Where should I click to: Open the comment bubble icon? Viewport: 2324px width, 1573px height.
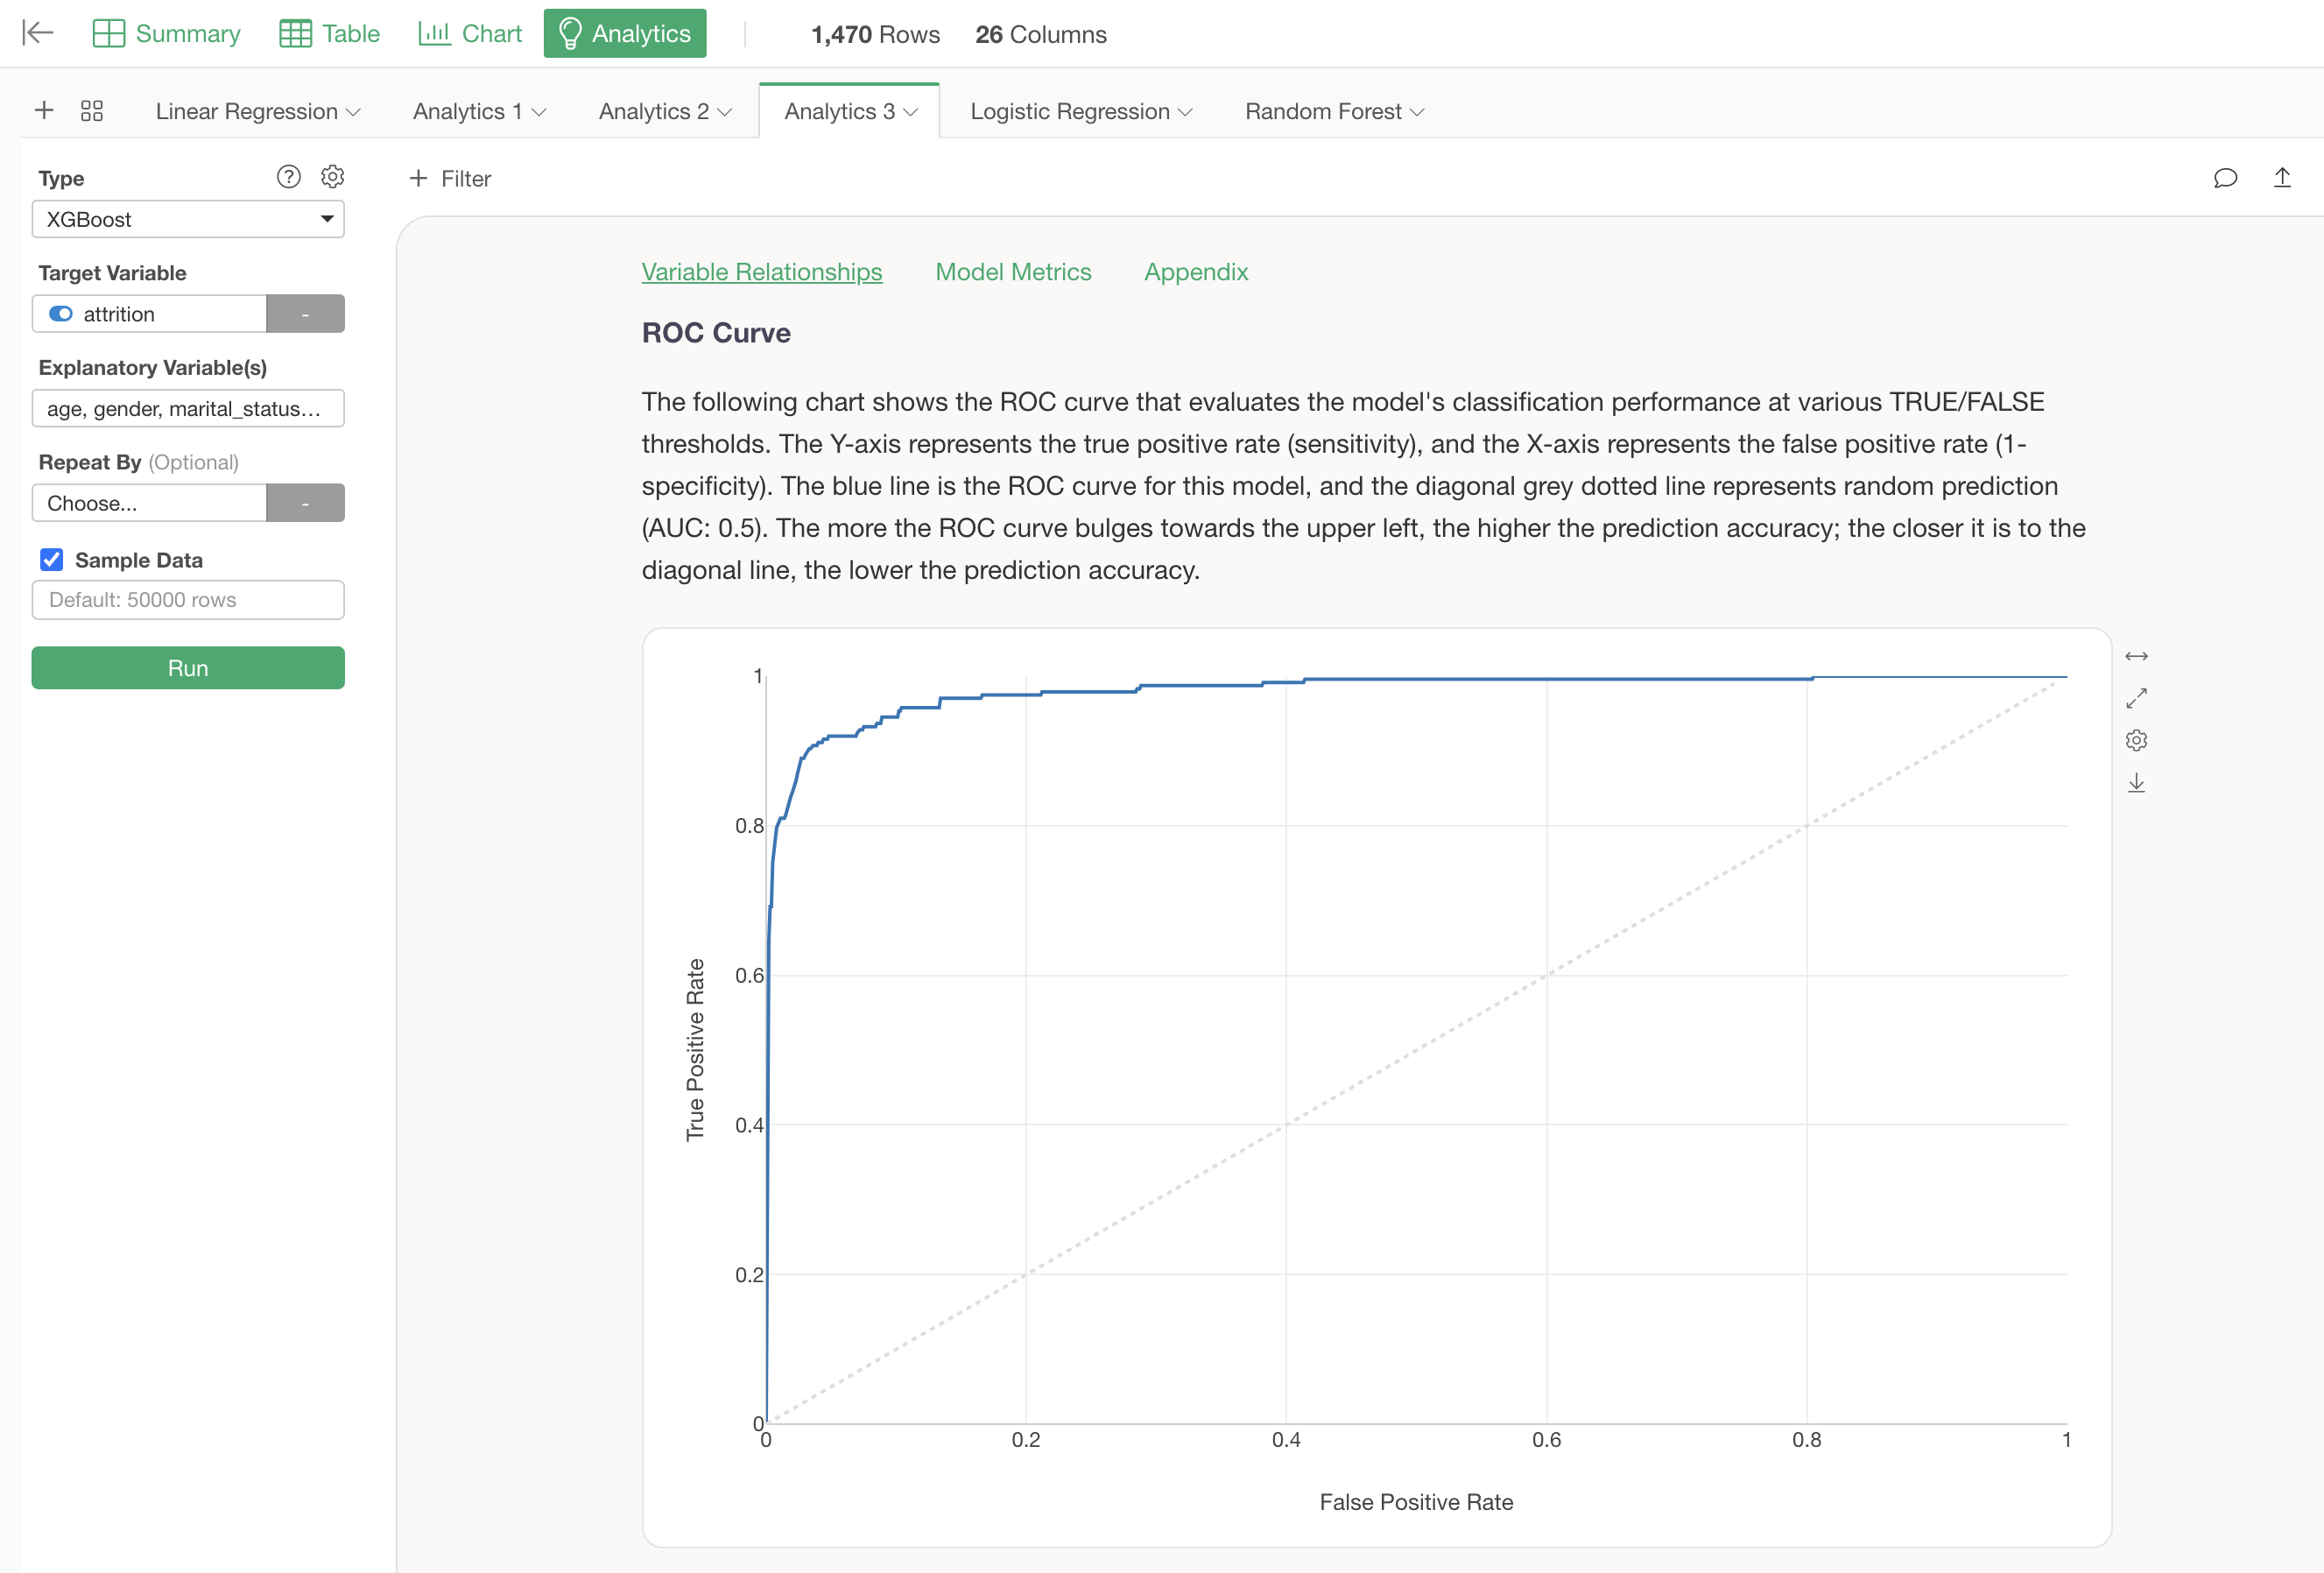pyautogui.click(x=2225, y=178)
